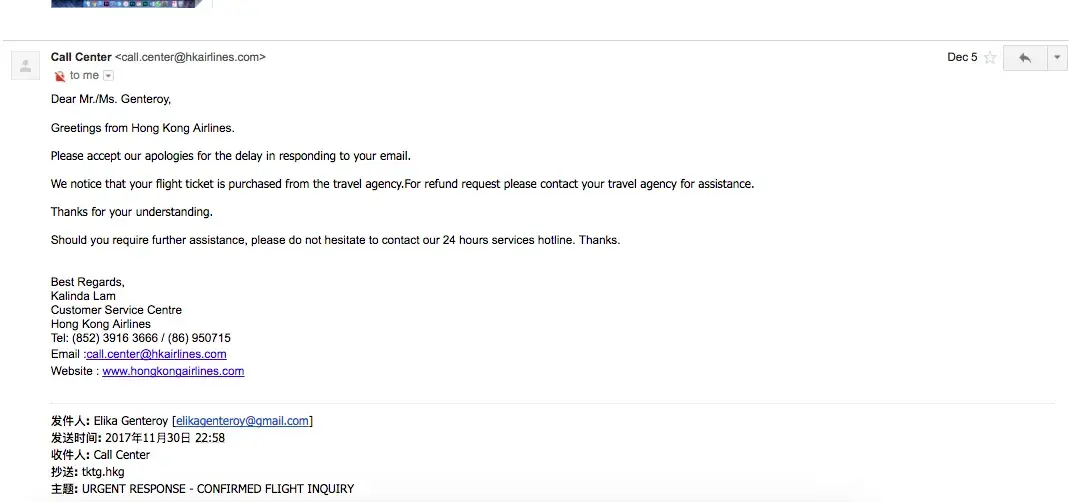Click the red no-encryption lock icon
Screen dimensions: 1070x502
coord(60,76)
